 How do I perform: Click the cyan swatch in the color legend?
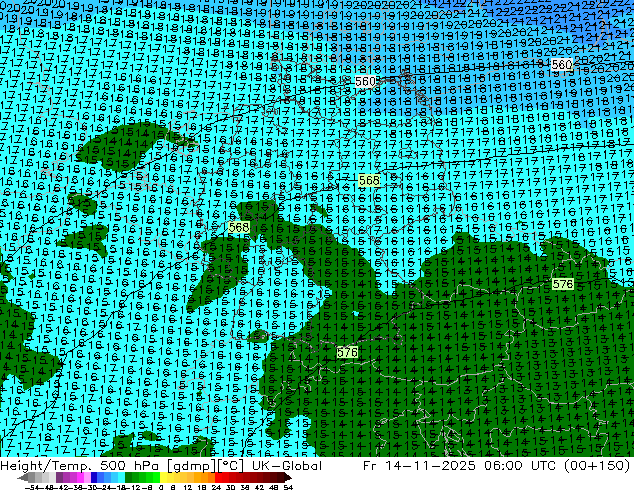(122, 478)
